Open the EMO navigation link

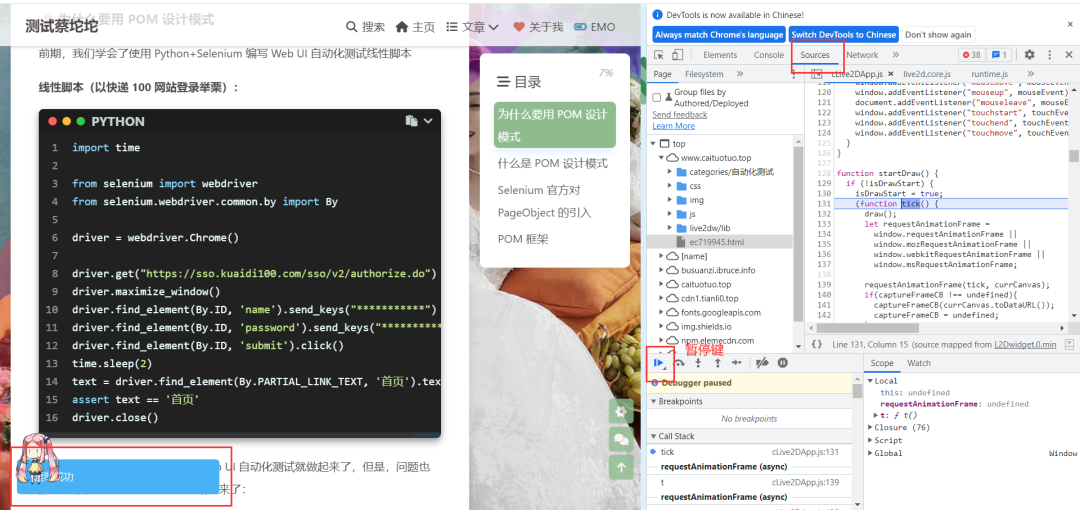tap(594, 27)
